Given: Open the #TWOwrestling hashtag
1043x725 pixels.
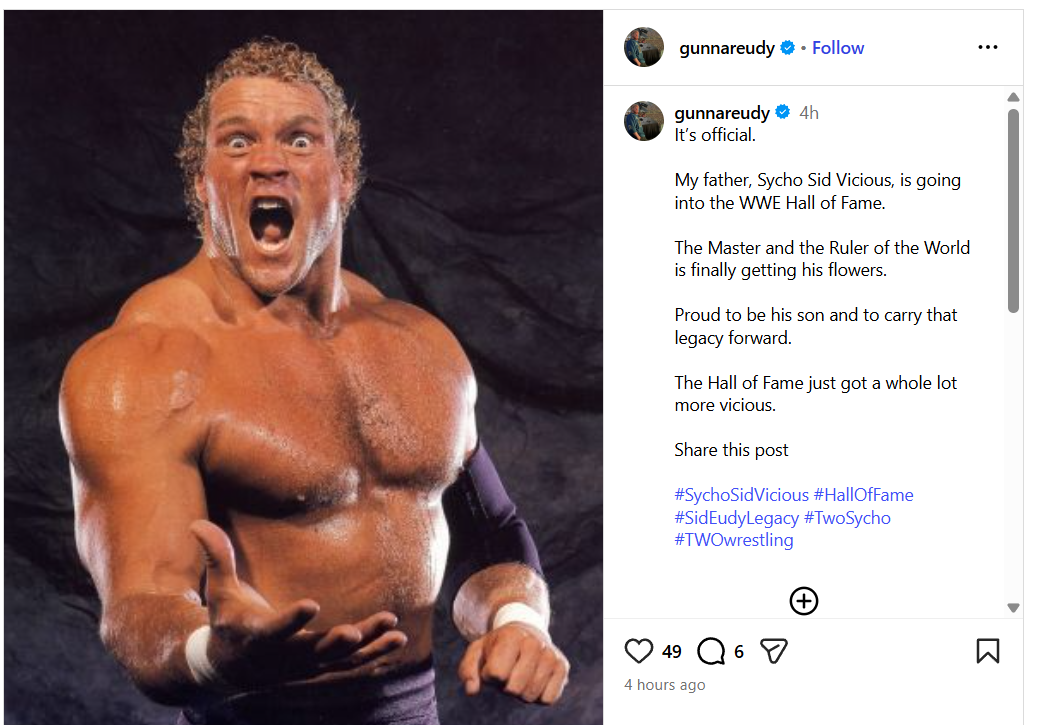Looking at the screenshot, I should tap(733, 540).
